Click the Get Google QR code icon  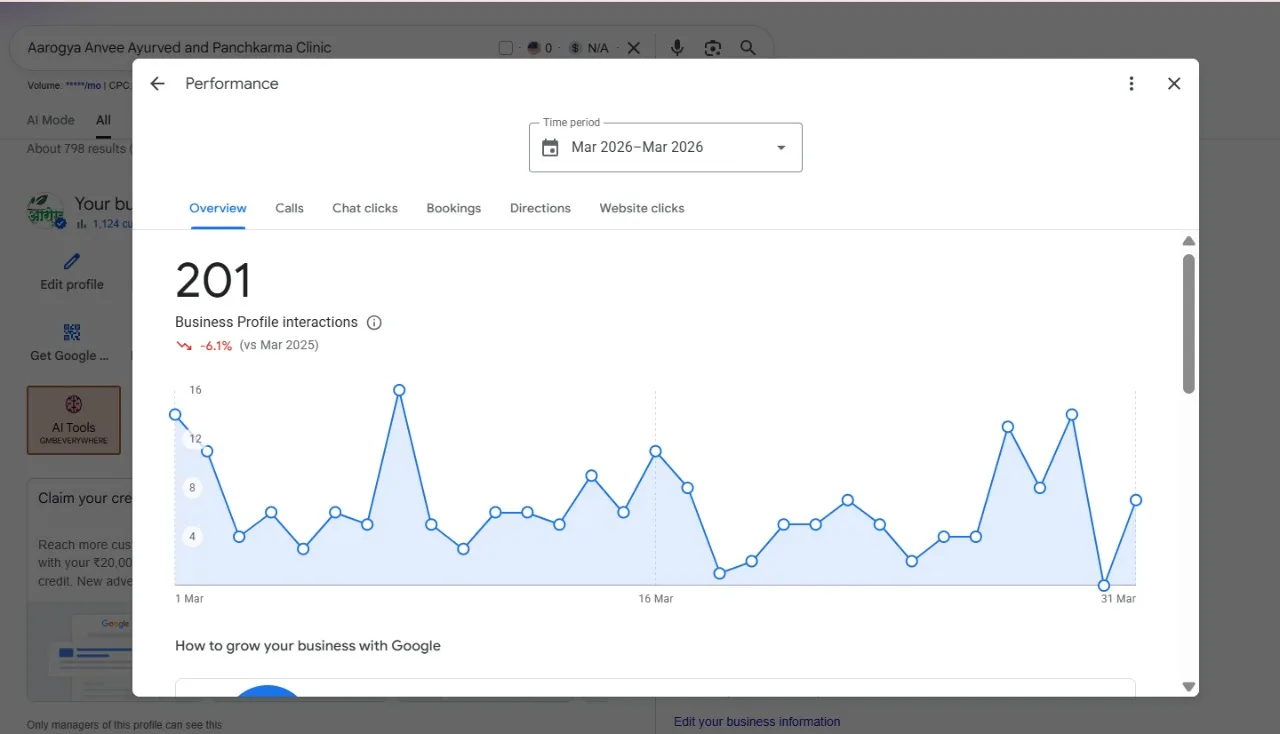71,332
